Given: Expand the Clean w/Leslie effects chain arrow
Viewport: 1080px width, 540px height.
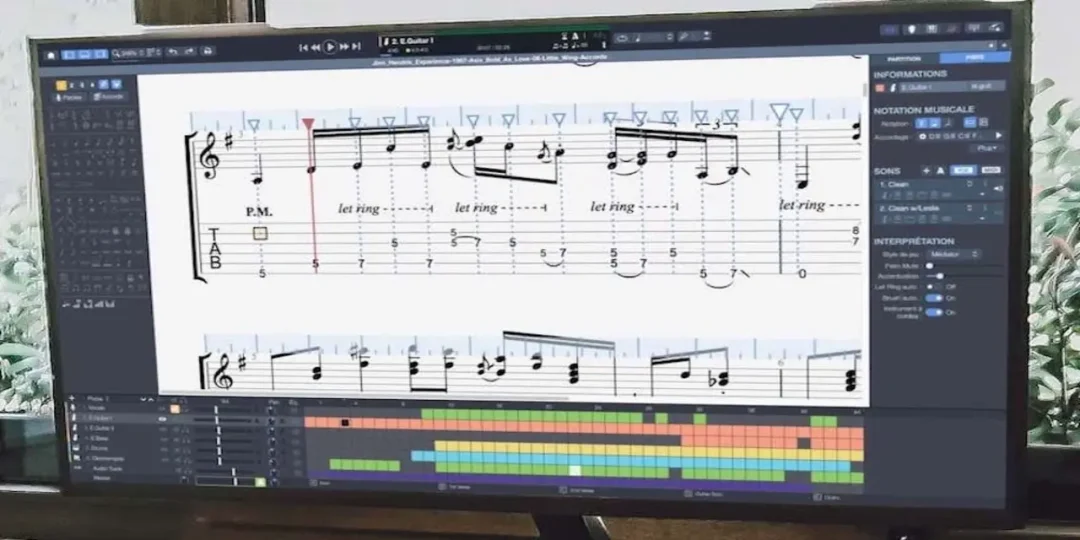Looking at the screenshot, I should click(982, 218).
